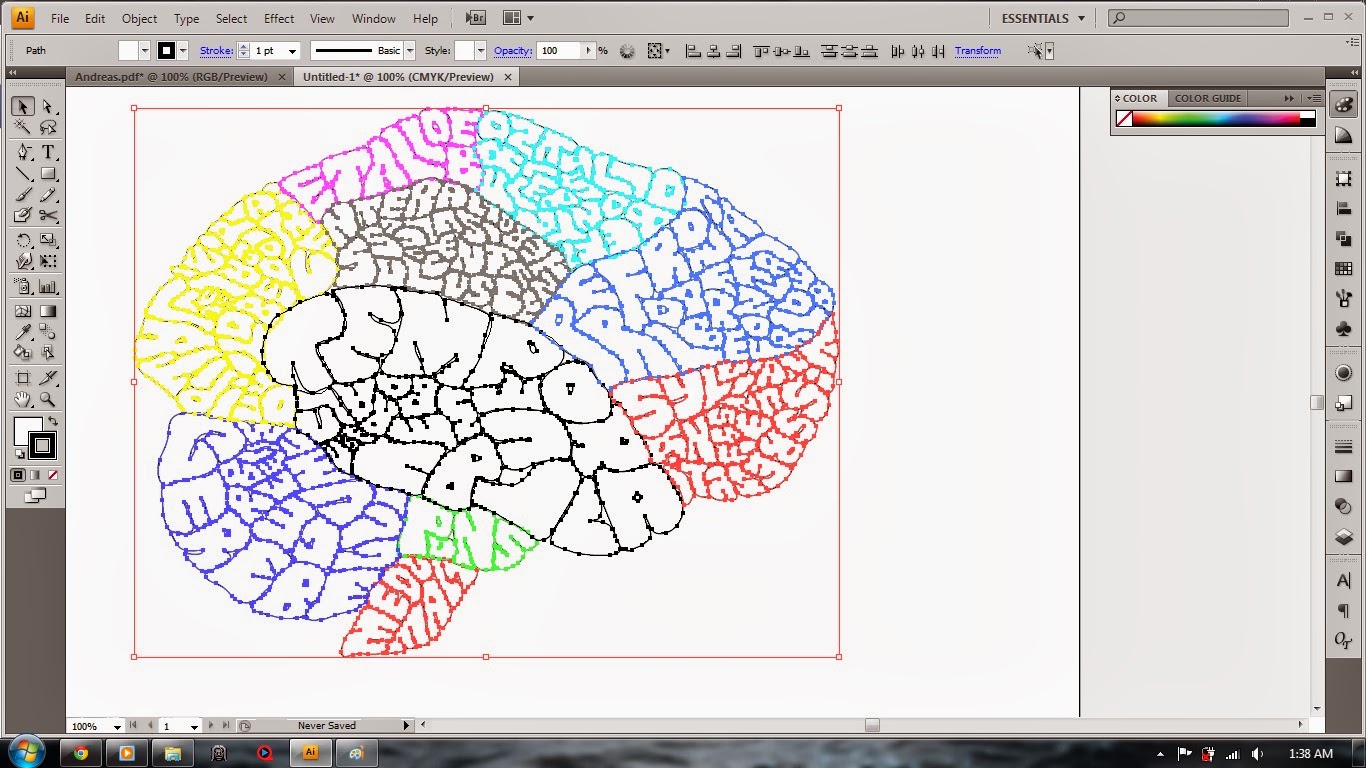
Task: Select the Rotate tool
Action: tap(22, 240)
